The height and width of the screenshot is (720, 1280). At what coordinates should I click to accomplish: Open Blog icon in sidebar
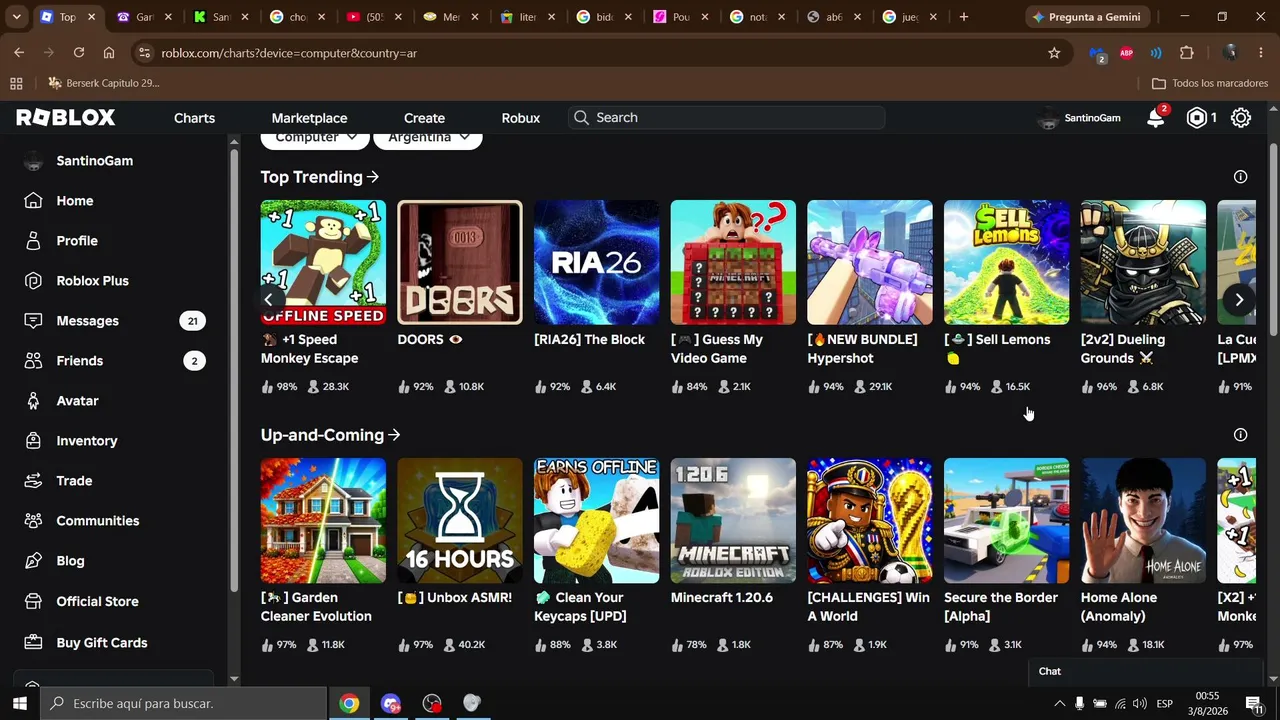click(33, 561)
